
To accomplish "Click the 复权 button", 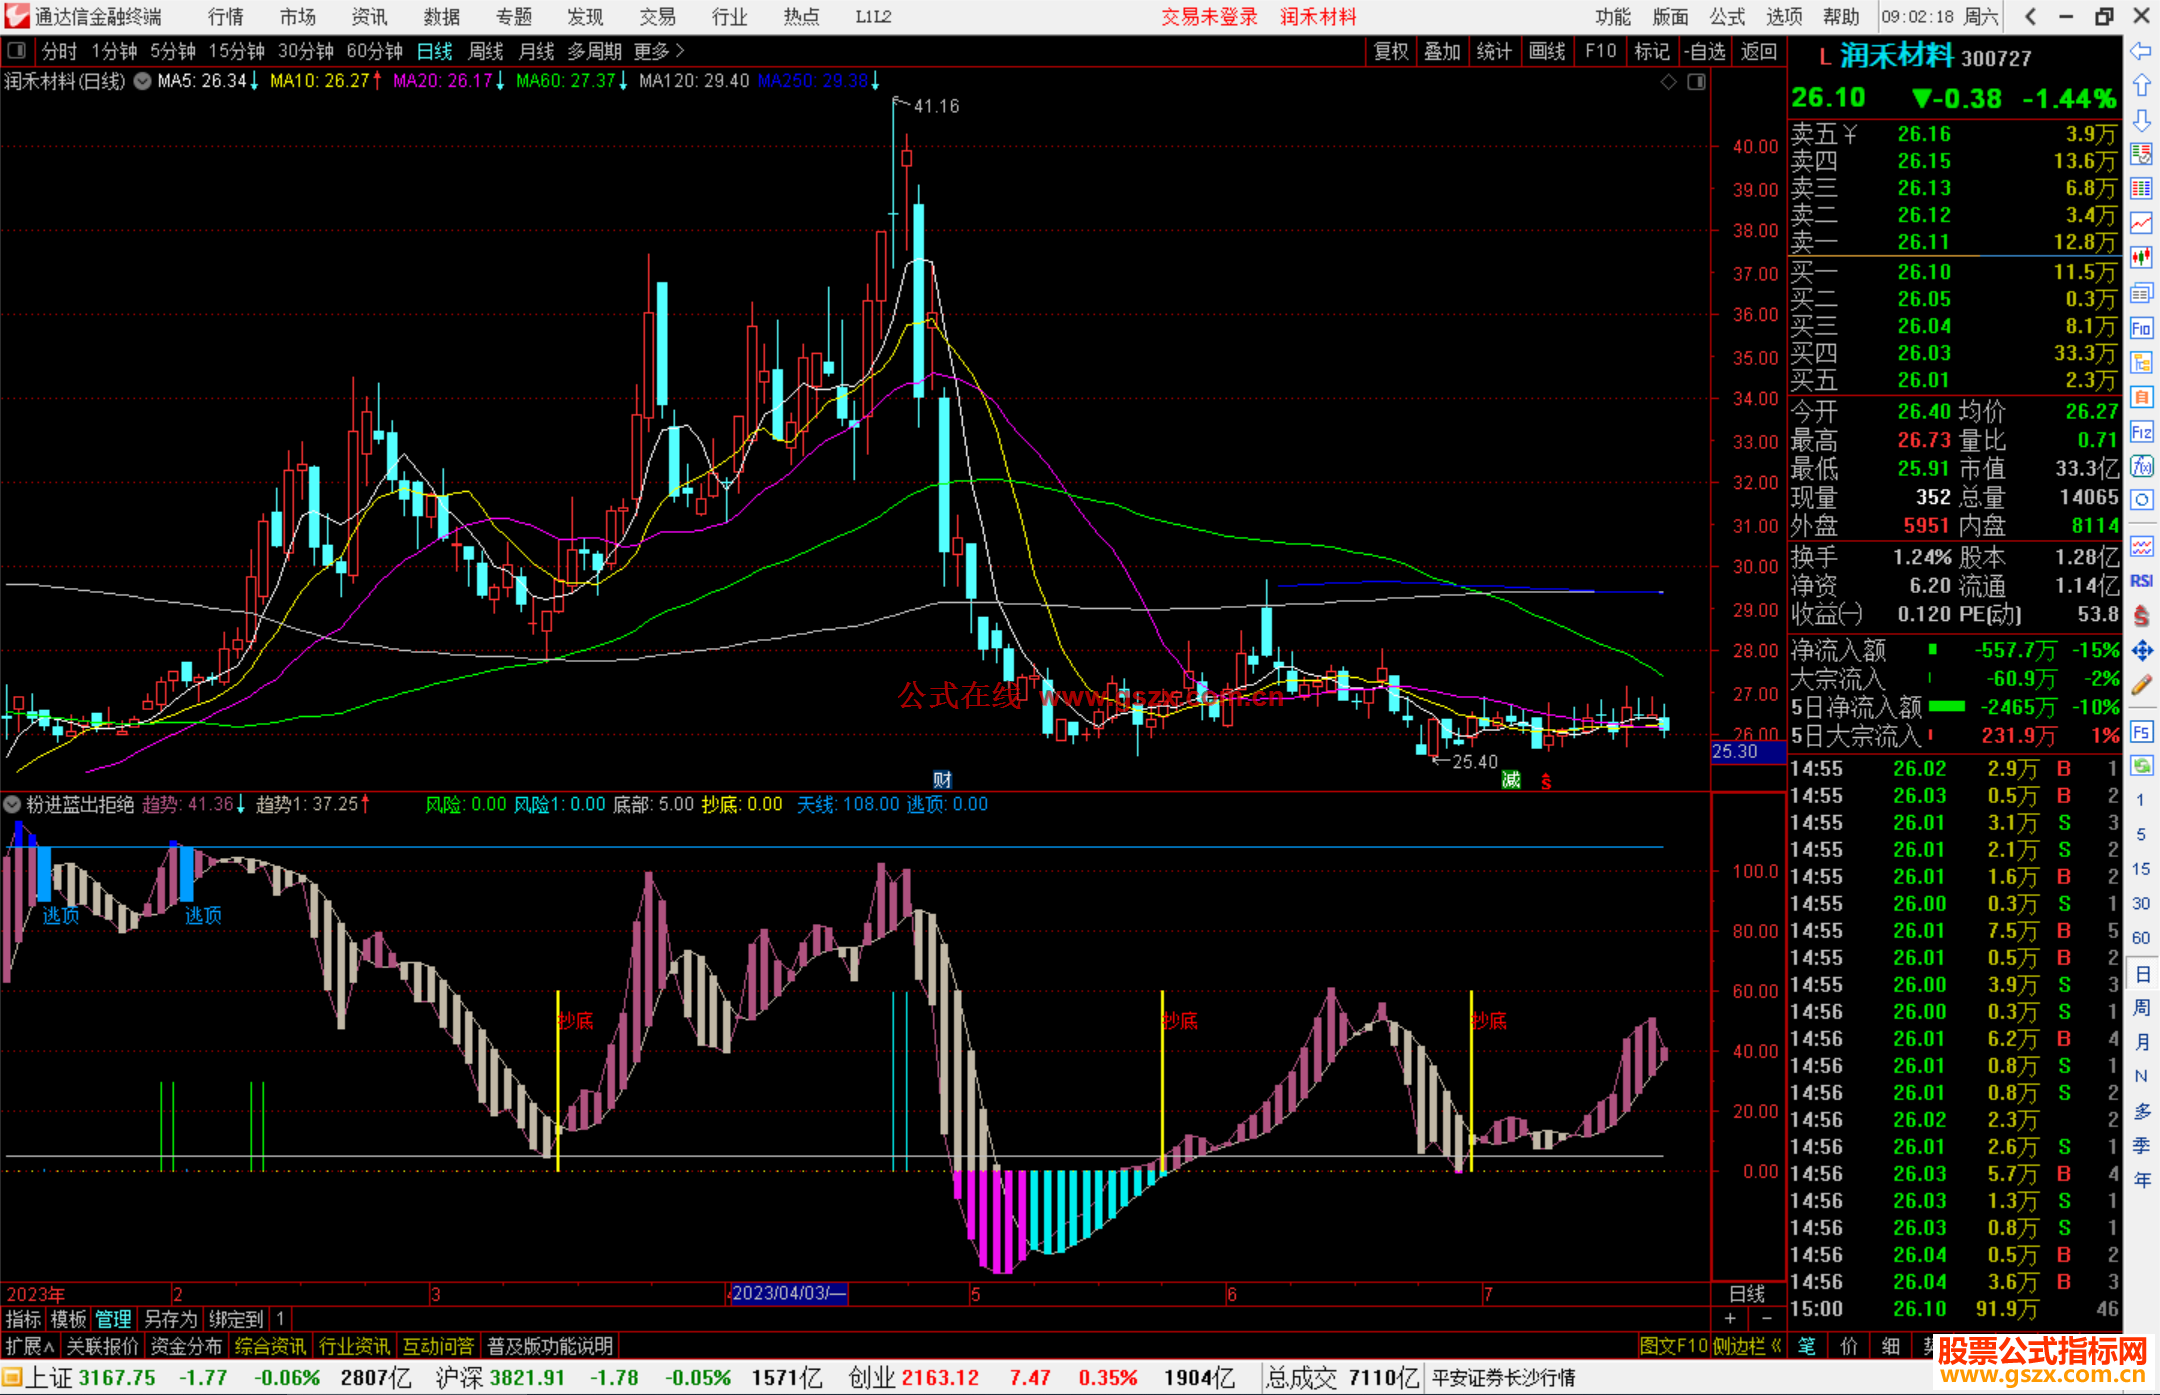I will coord(1390,50).
